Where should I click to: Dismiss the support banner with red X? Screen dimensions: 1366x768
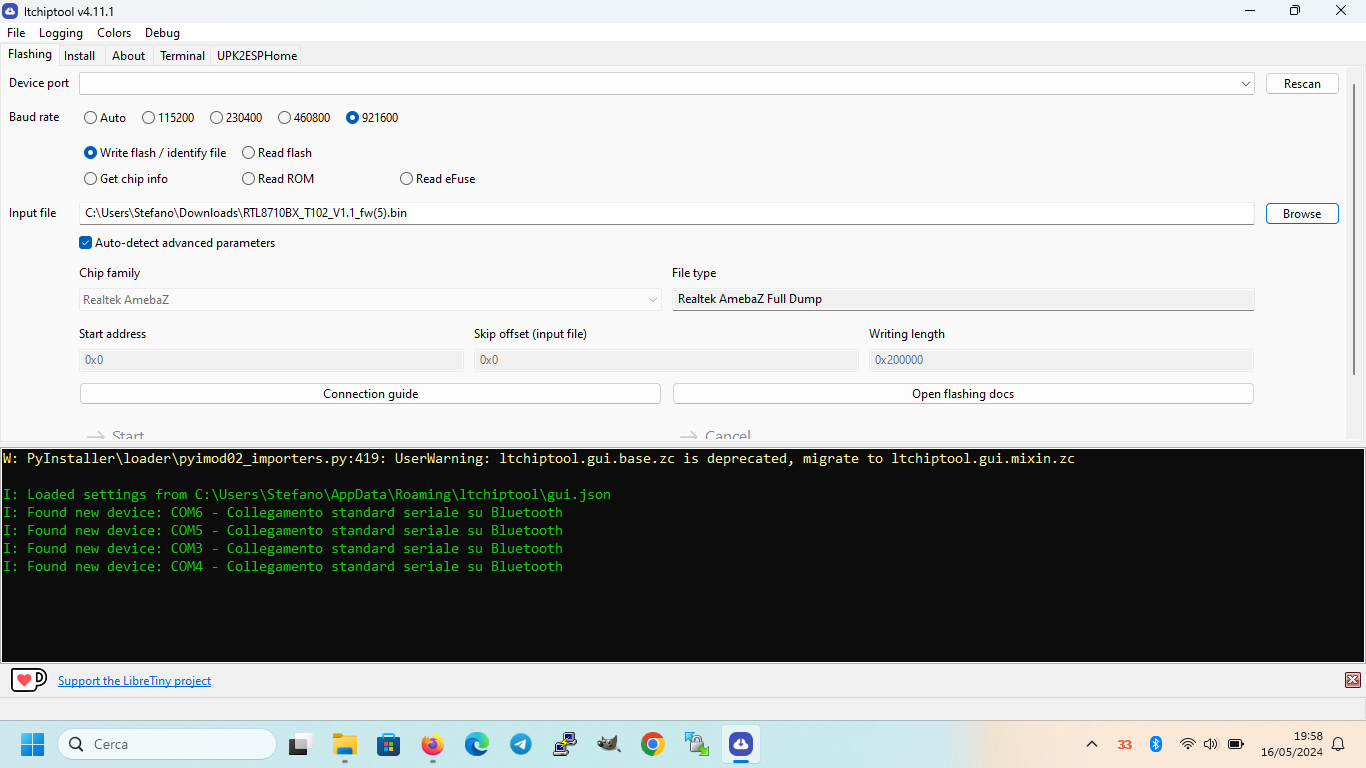coord(1353,680)
